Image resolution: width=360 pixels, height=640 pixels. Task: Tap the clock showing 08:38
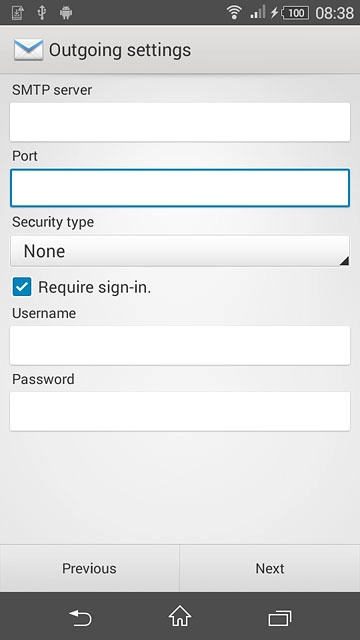click(334, 13)
